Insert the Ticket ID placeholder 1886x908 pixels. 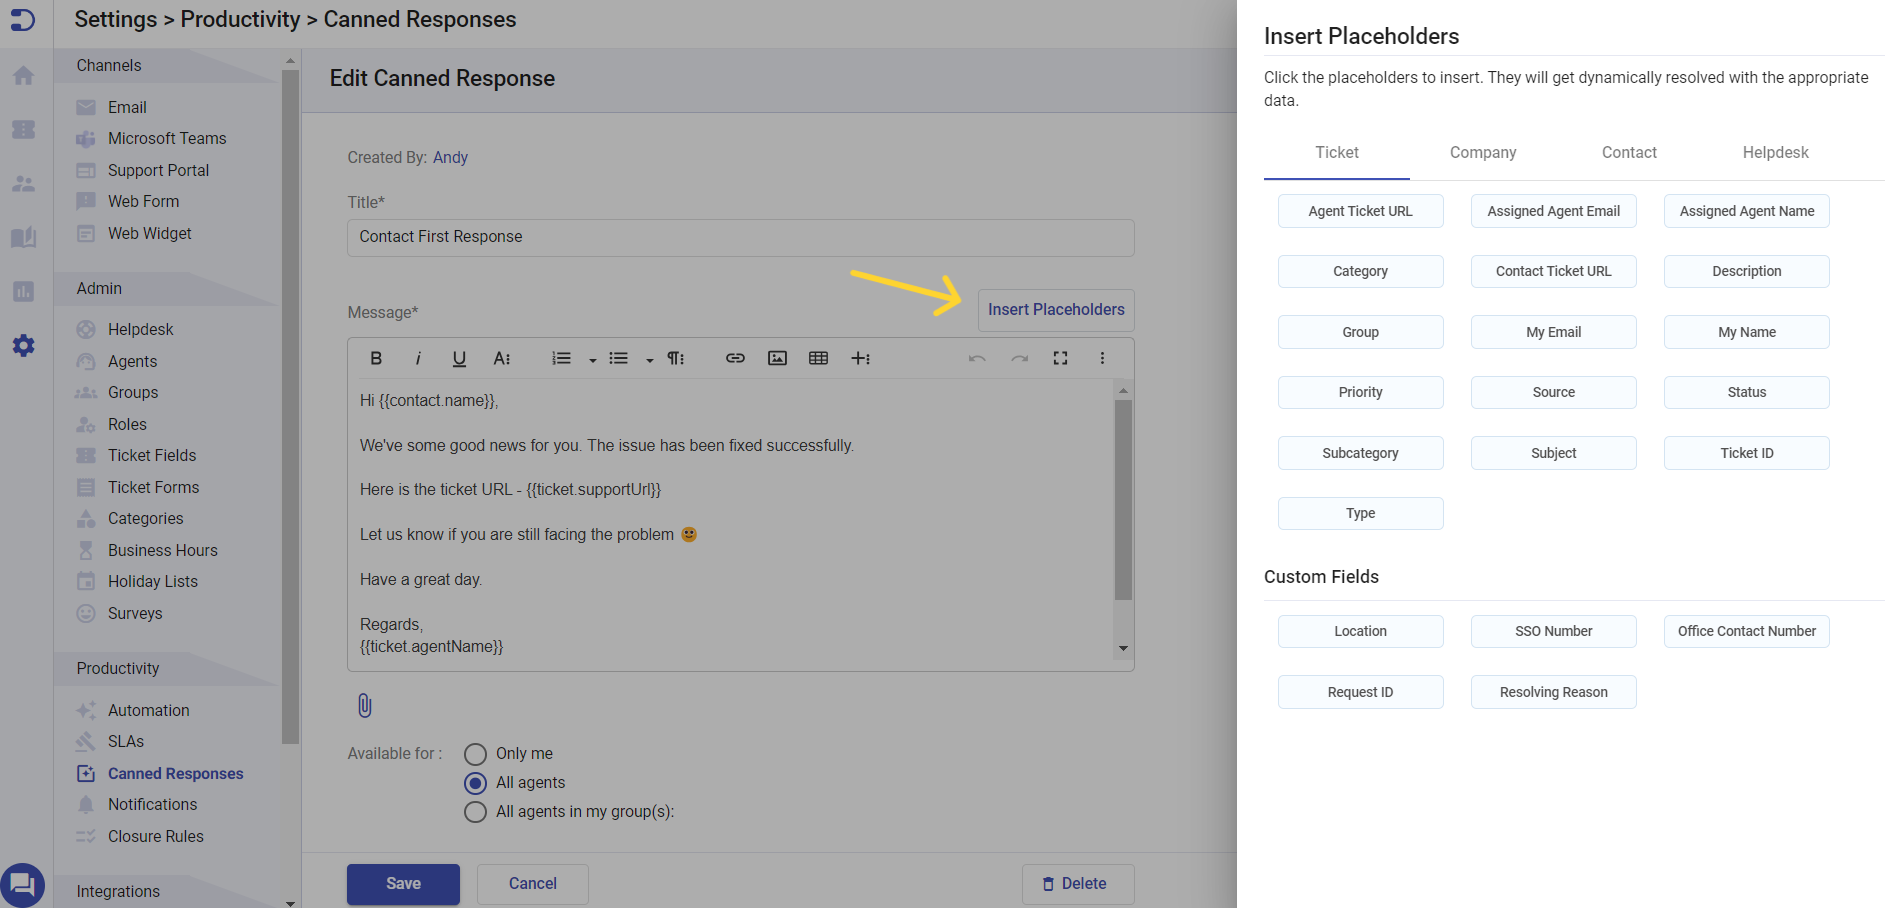(x=1746, y=452)
